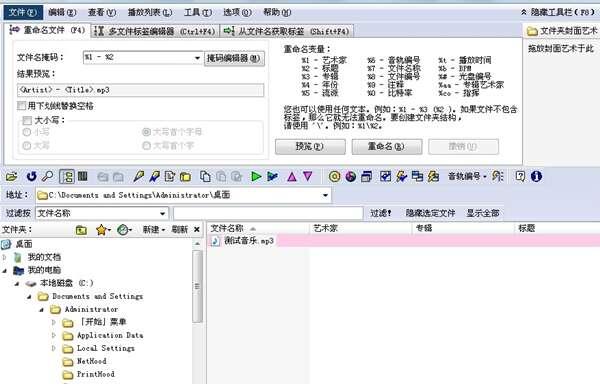Click the stacked windows toolbar icon

click(x=367, y=176)
